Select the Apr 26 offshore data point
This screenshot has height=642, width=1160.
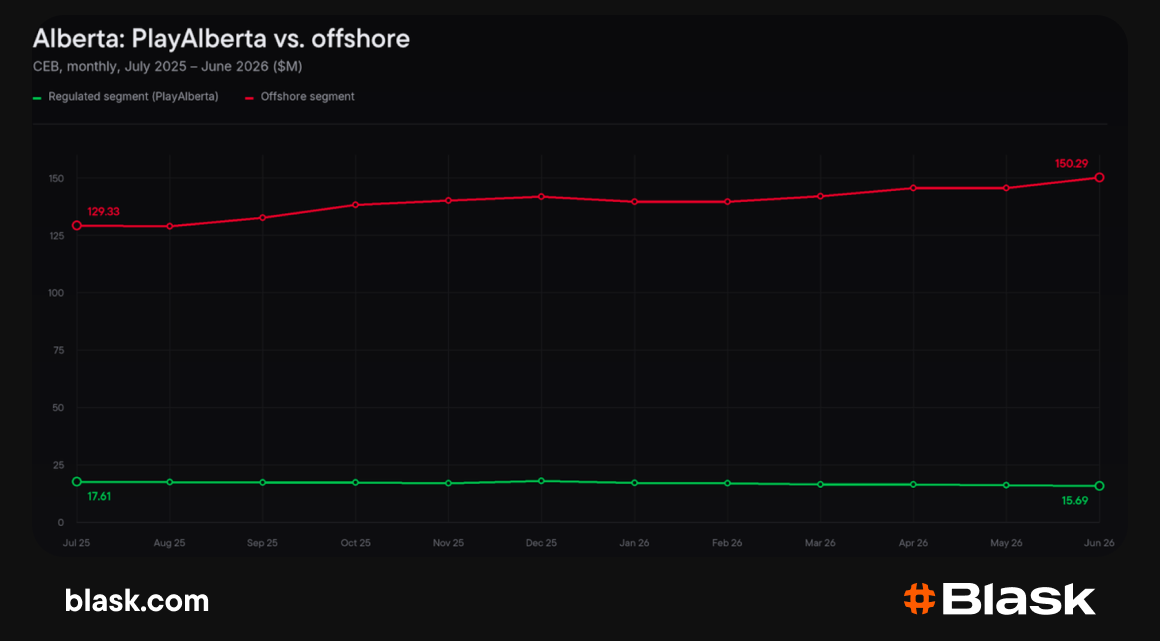coord(913,188)
